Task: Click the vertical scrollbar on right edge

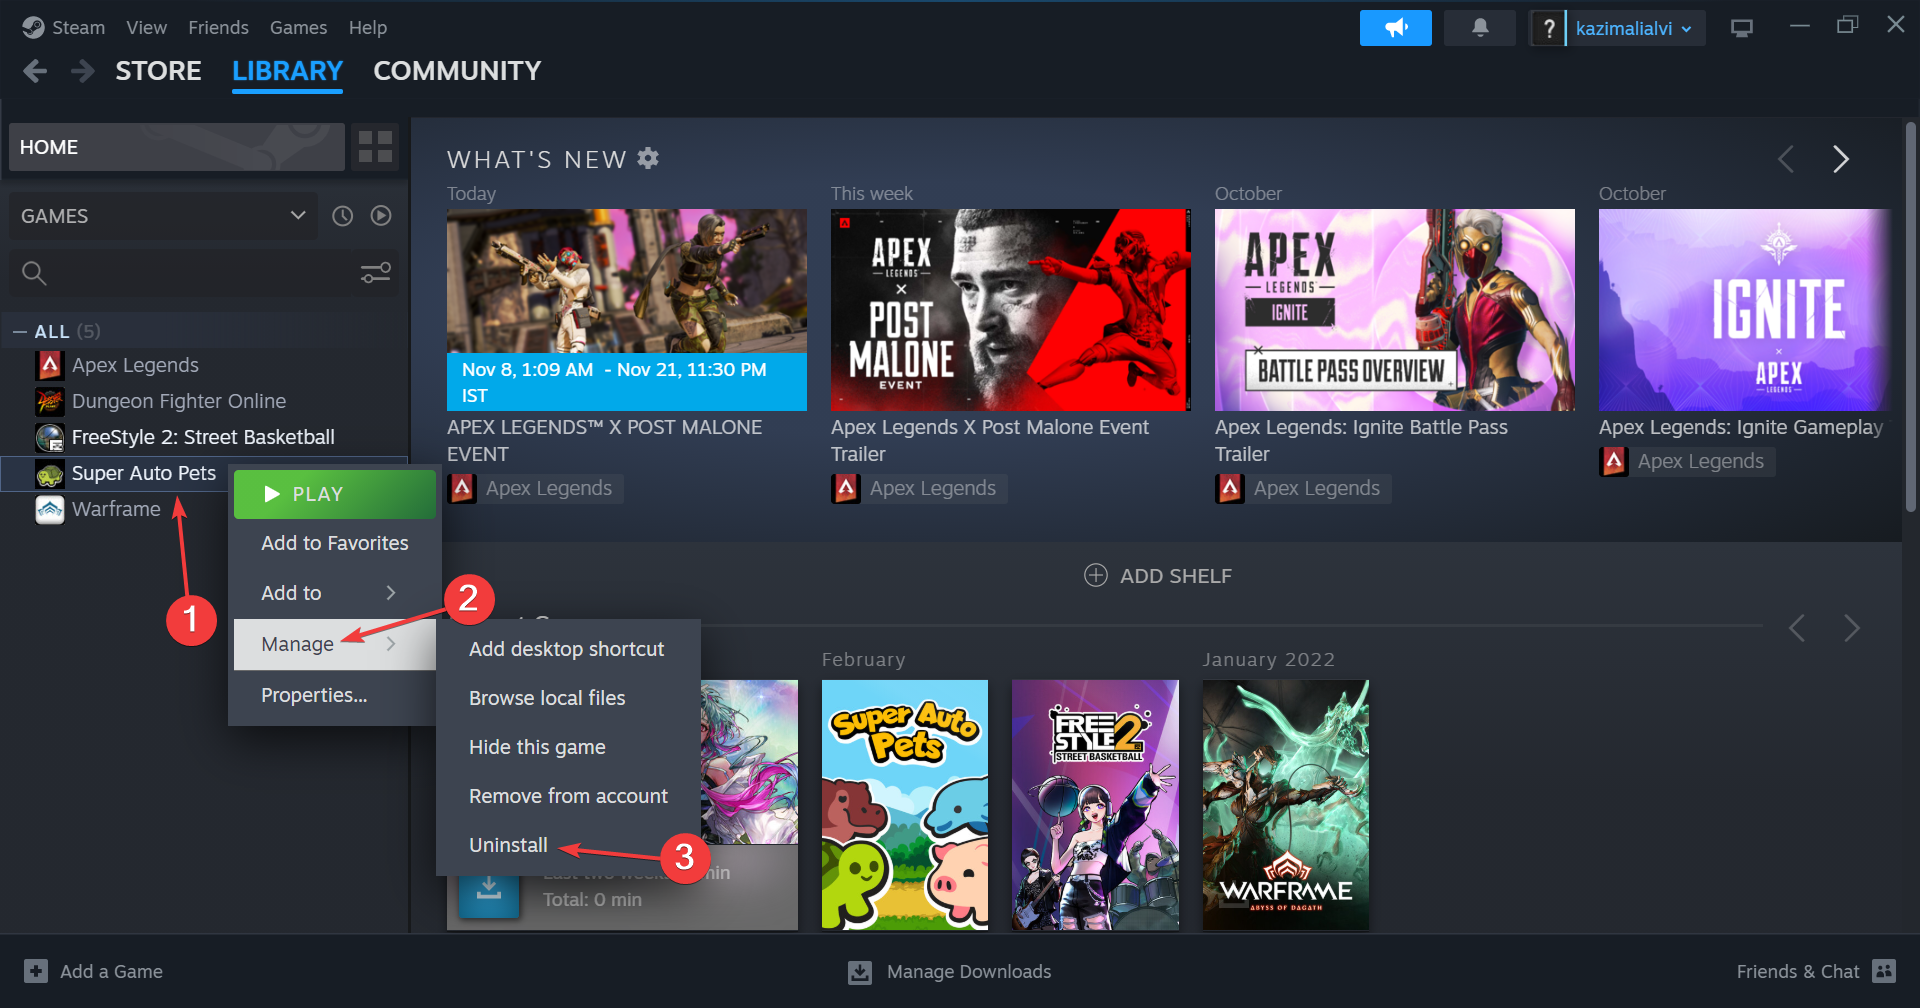Action: click(x=1910, y=315)
